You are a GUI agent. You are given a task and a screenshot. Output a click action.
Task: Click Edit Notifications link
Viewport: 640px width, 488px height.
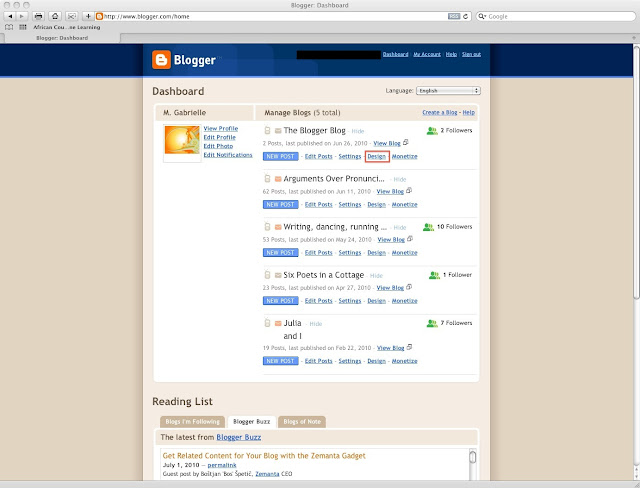click(x=228, y=155)
